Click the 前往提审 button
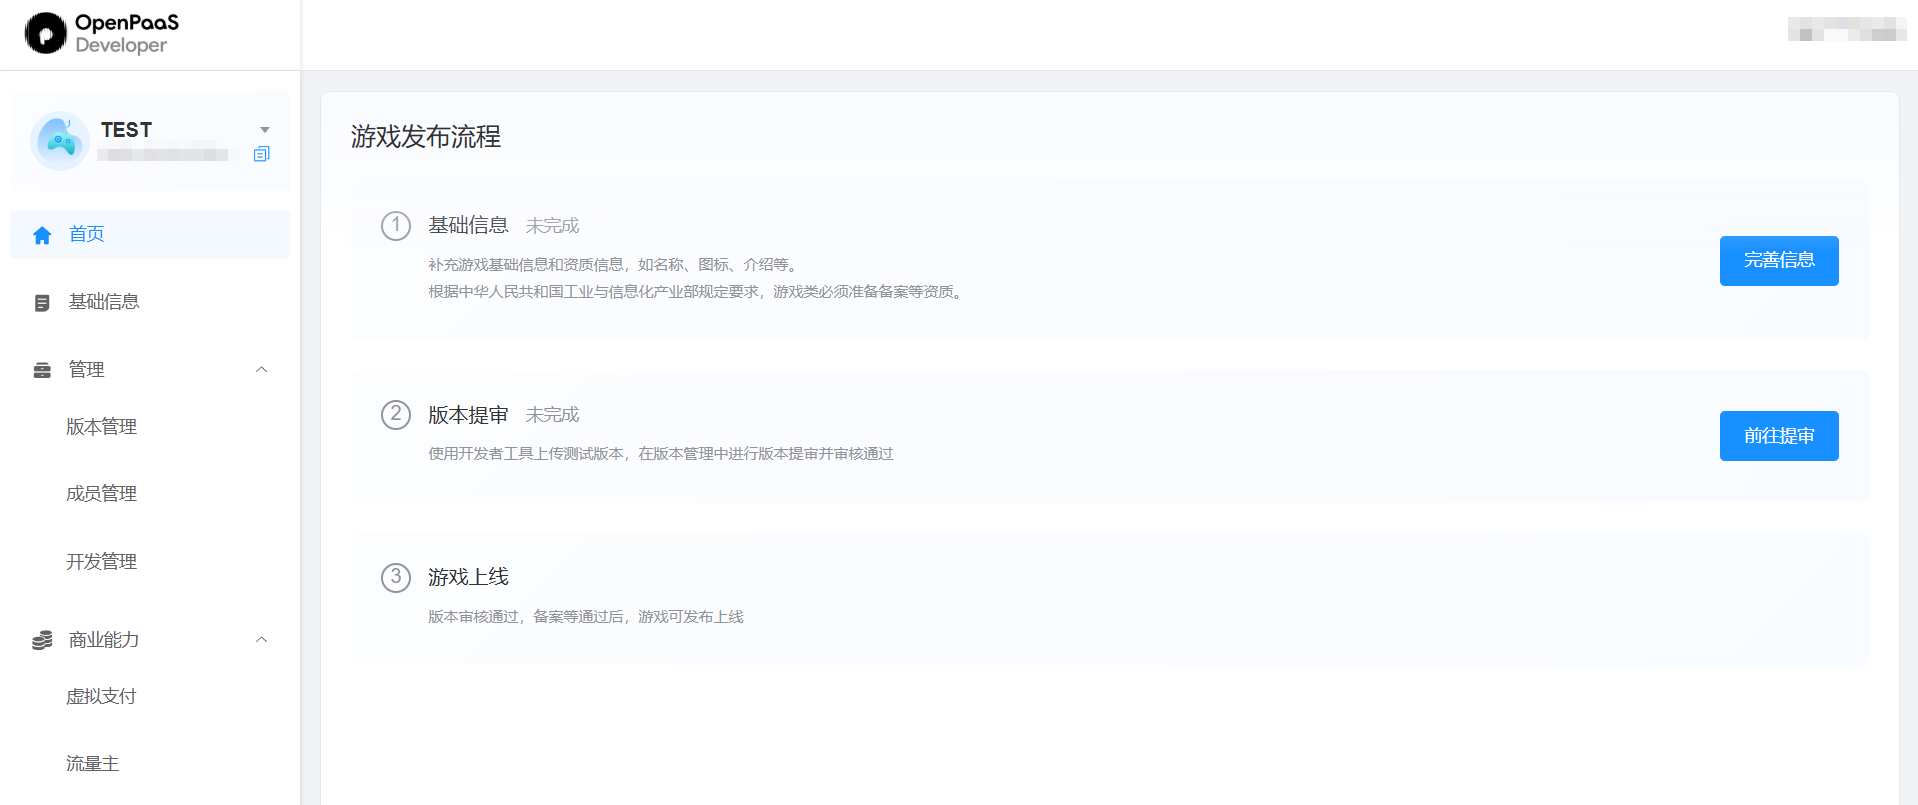 click(1779, 436)
